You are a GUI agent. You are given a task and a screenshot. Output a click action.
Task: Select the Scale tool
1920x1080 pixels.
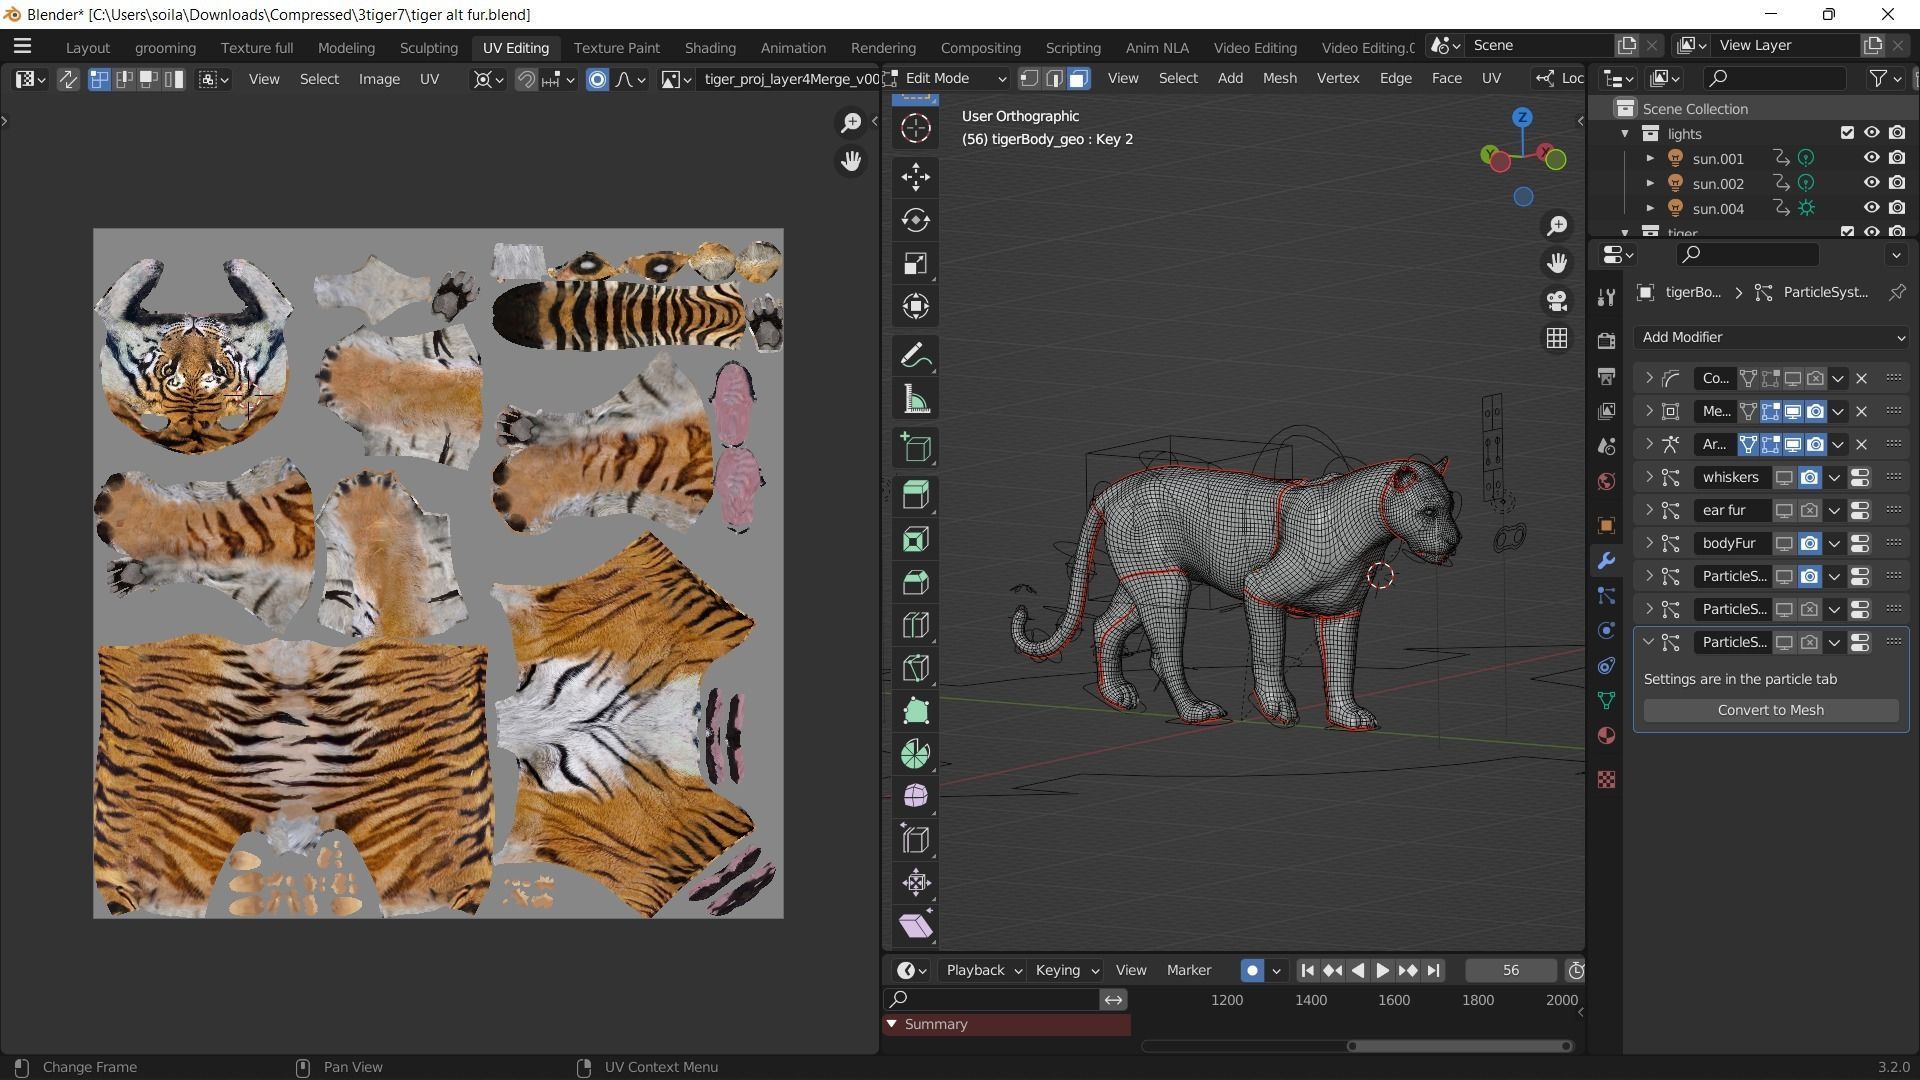pos(915,263)
